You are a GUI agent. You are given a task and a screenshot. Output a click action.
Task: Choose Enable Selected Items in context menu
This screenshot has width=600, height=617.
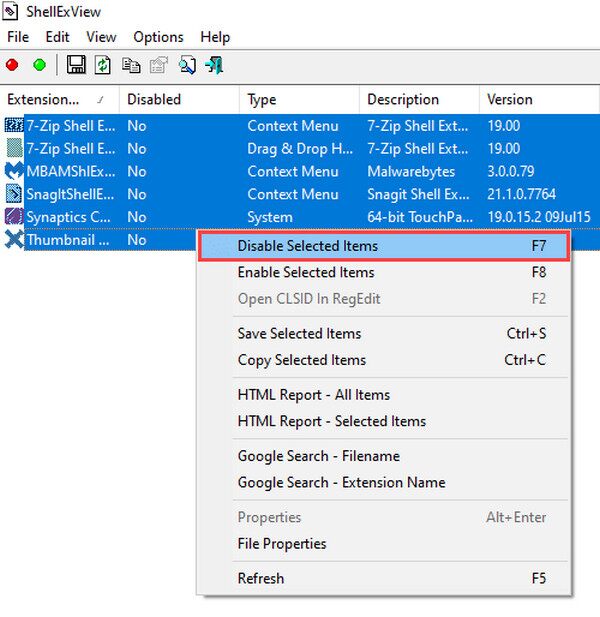[x=384, y=272]
